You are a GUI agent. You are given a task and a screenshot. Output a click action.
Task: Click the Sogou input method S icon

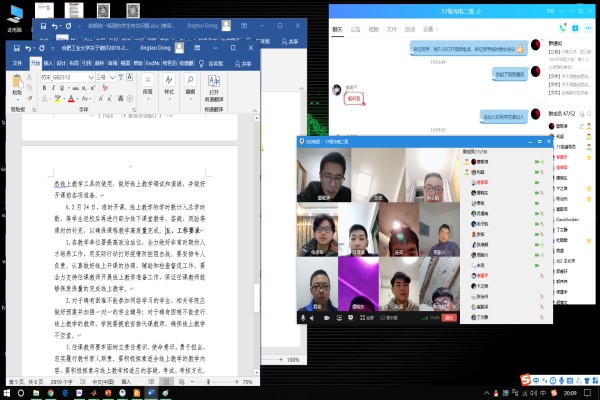[x=525, y=380]
